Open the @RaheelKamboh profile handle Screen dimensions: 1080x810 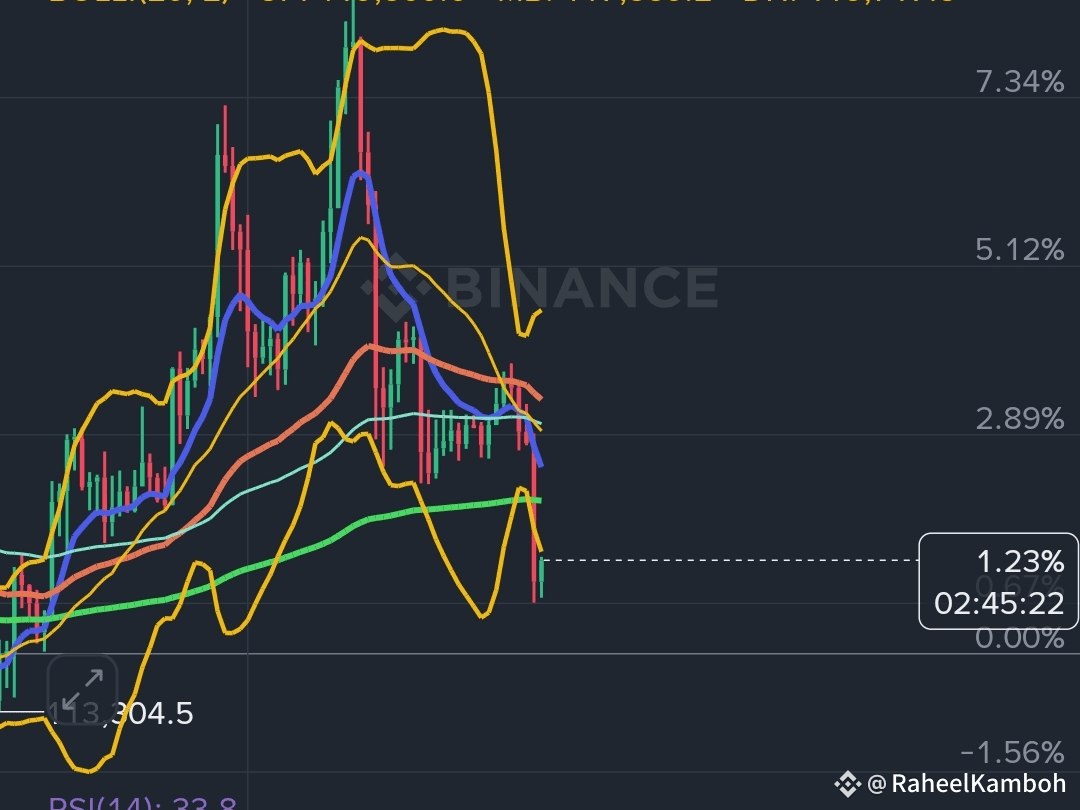pos(966,783)
